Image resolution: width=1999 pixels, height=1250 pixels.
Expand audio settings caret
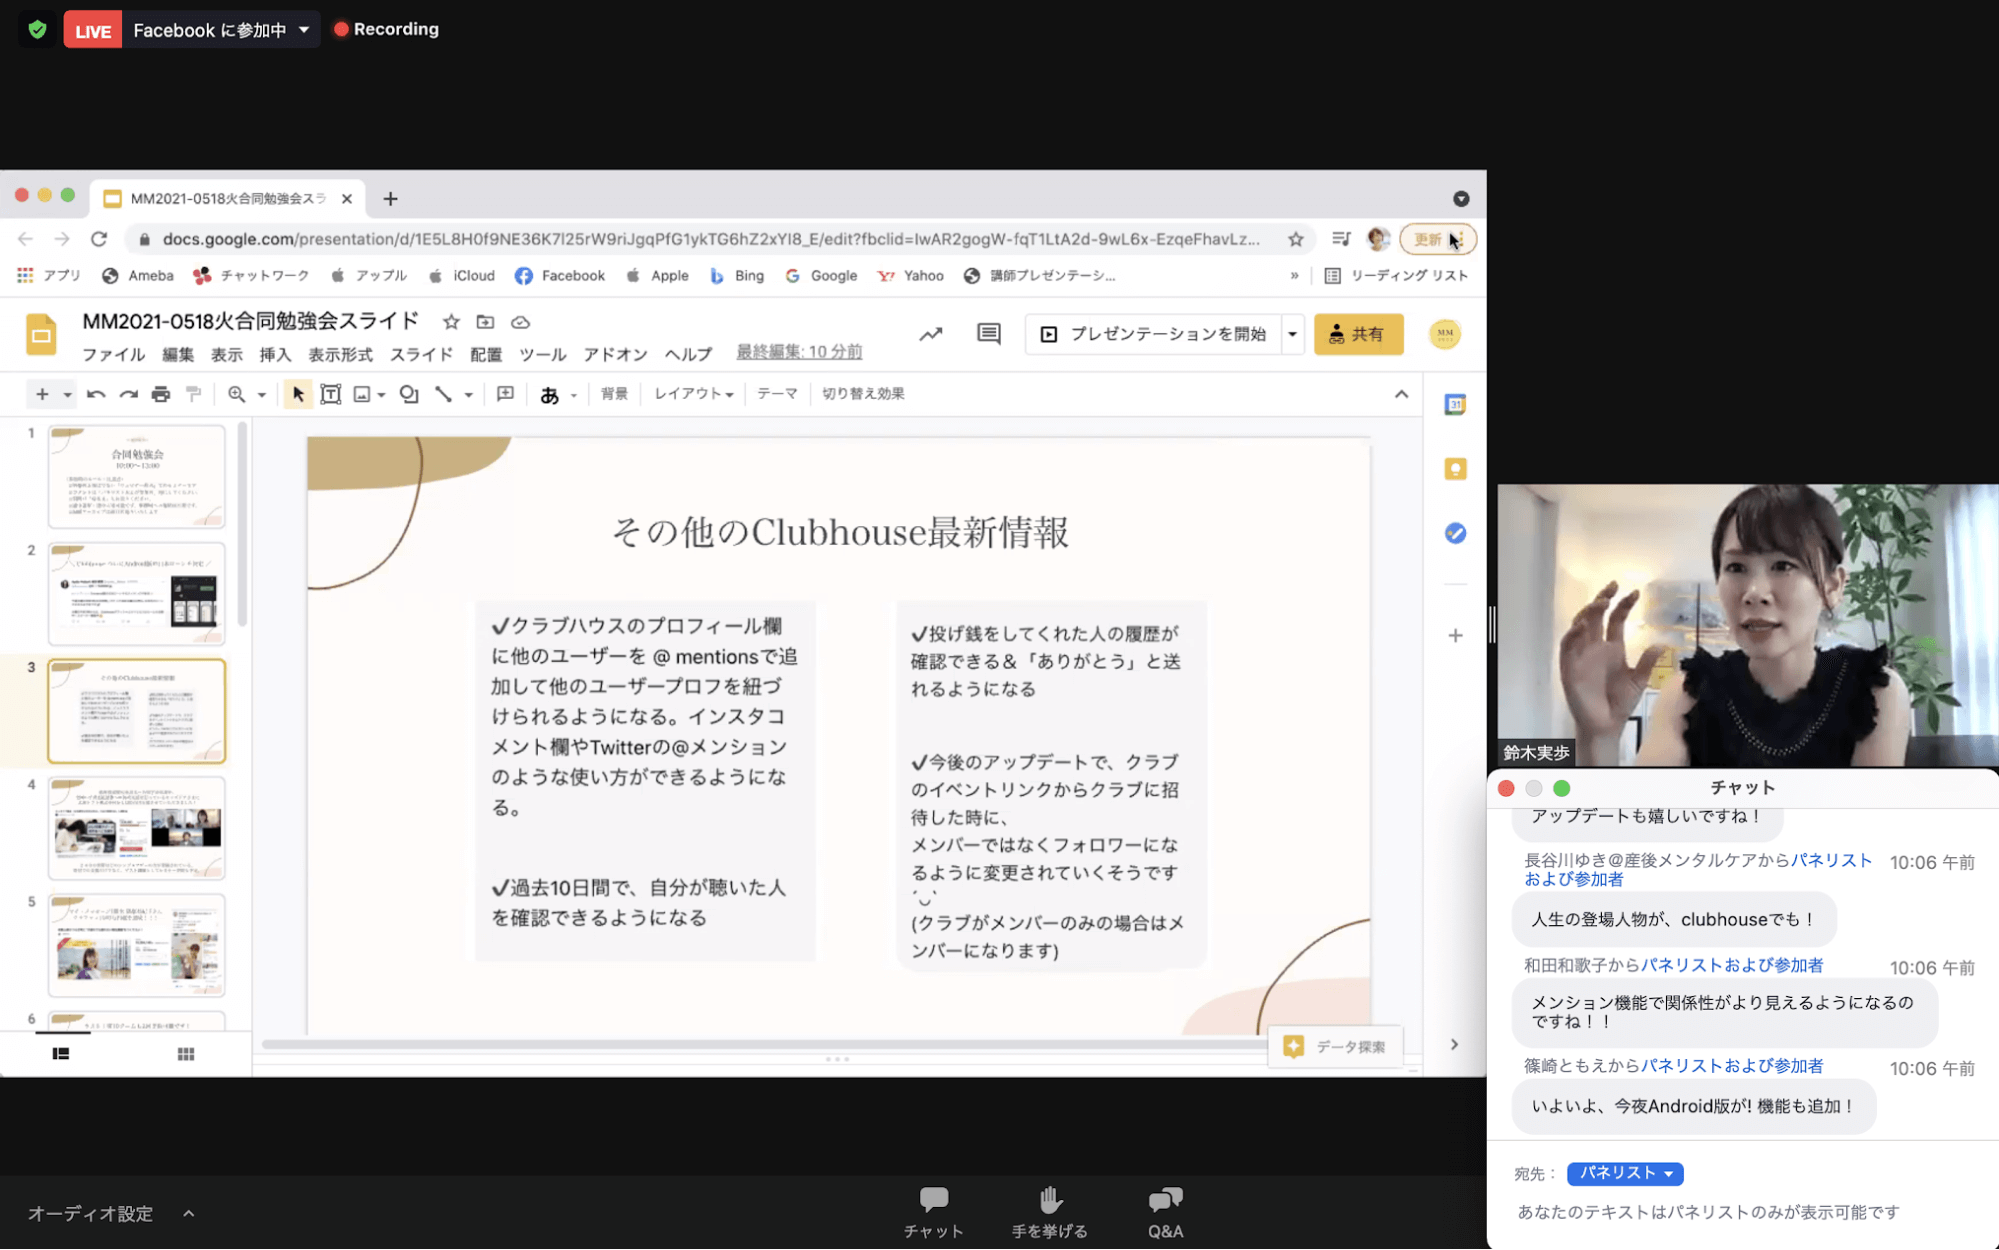pos(188,1213)
